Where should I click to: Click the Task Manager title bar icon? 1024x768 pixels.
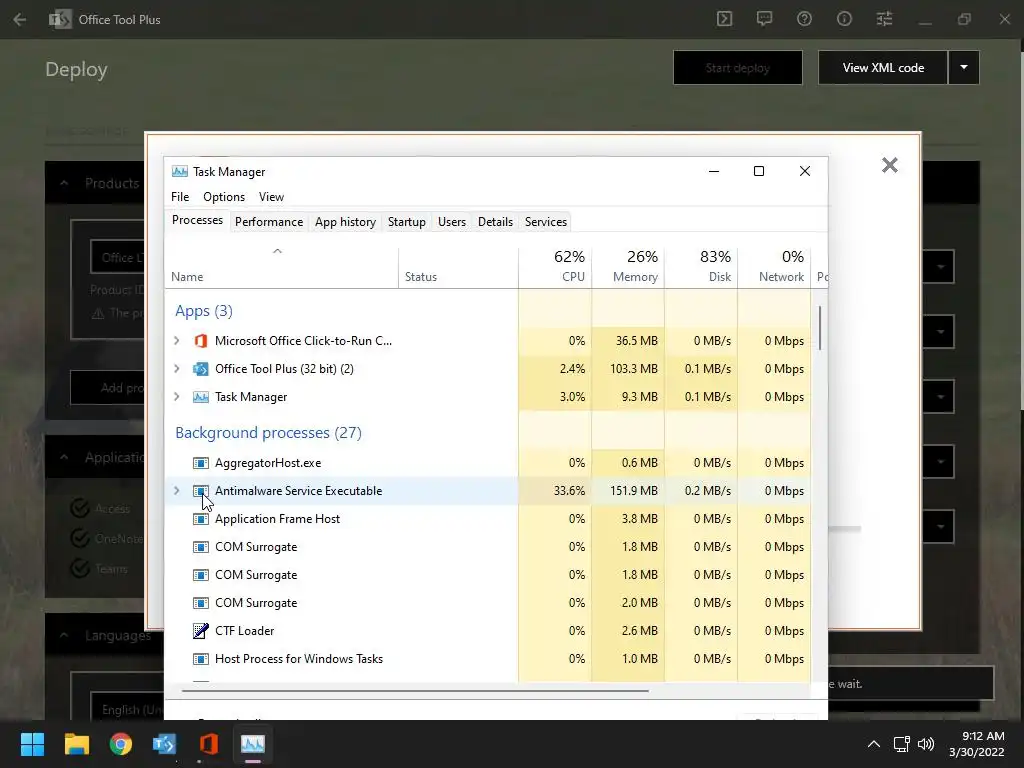pos(180,172)
